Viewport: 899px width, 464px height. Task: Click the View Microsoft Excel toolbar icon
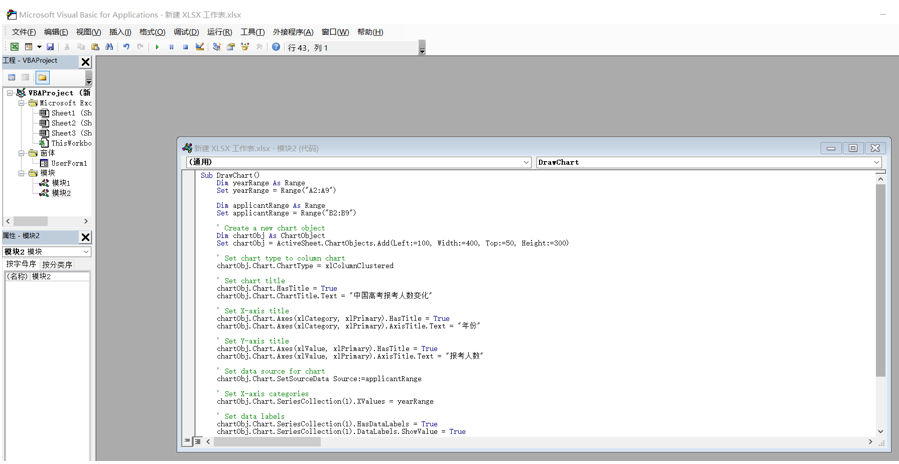[x=14, y=47]
